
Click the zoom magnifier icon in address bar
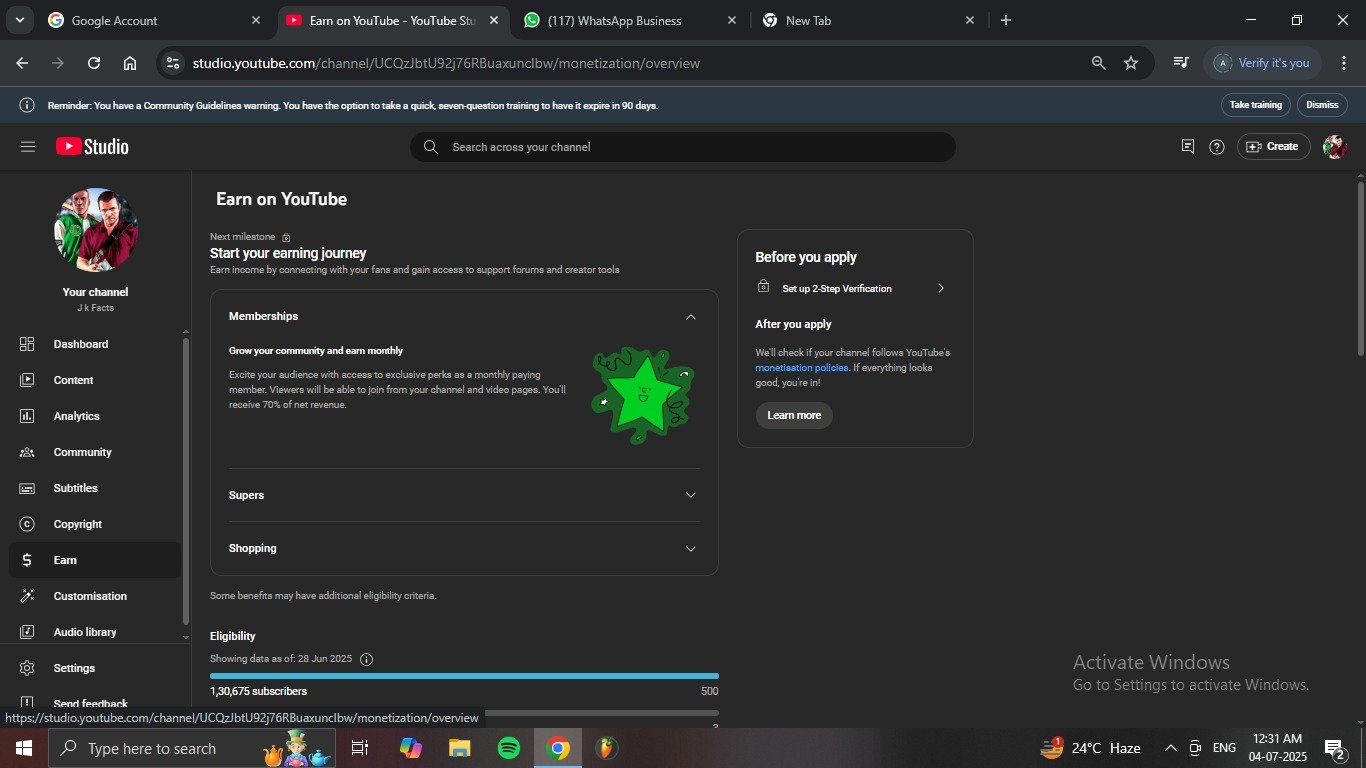point(1098,63)
